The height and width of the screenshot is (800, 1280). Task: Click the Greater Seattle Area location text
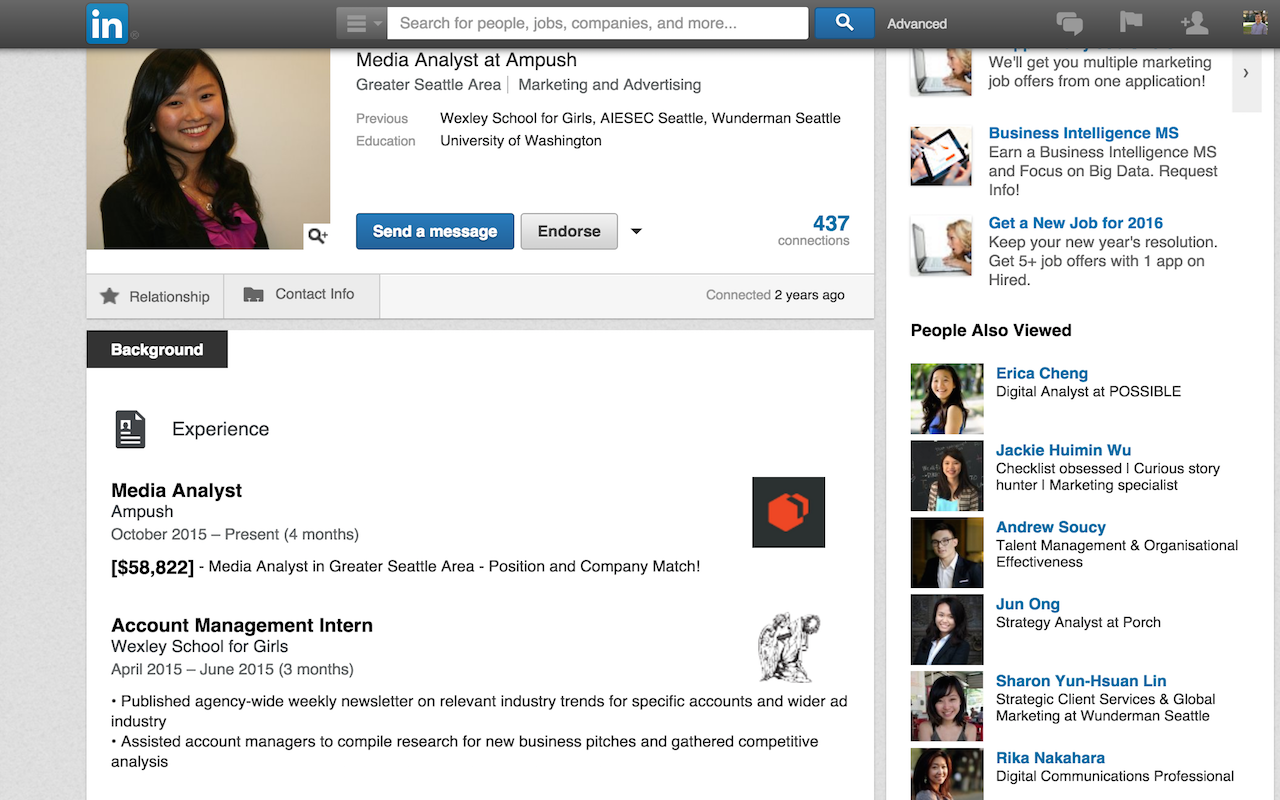click(429, 85)
